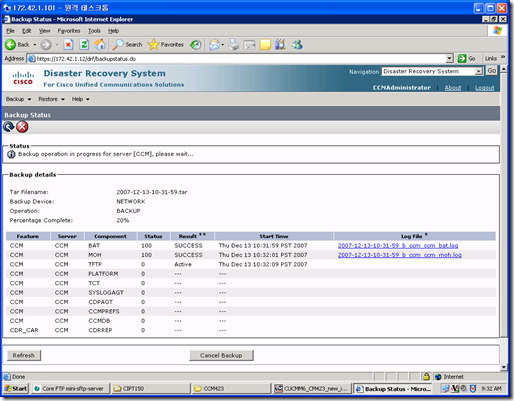Click the Go button next to Navigation

492,71
